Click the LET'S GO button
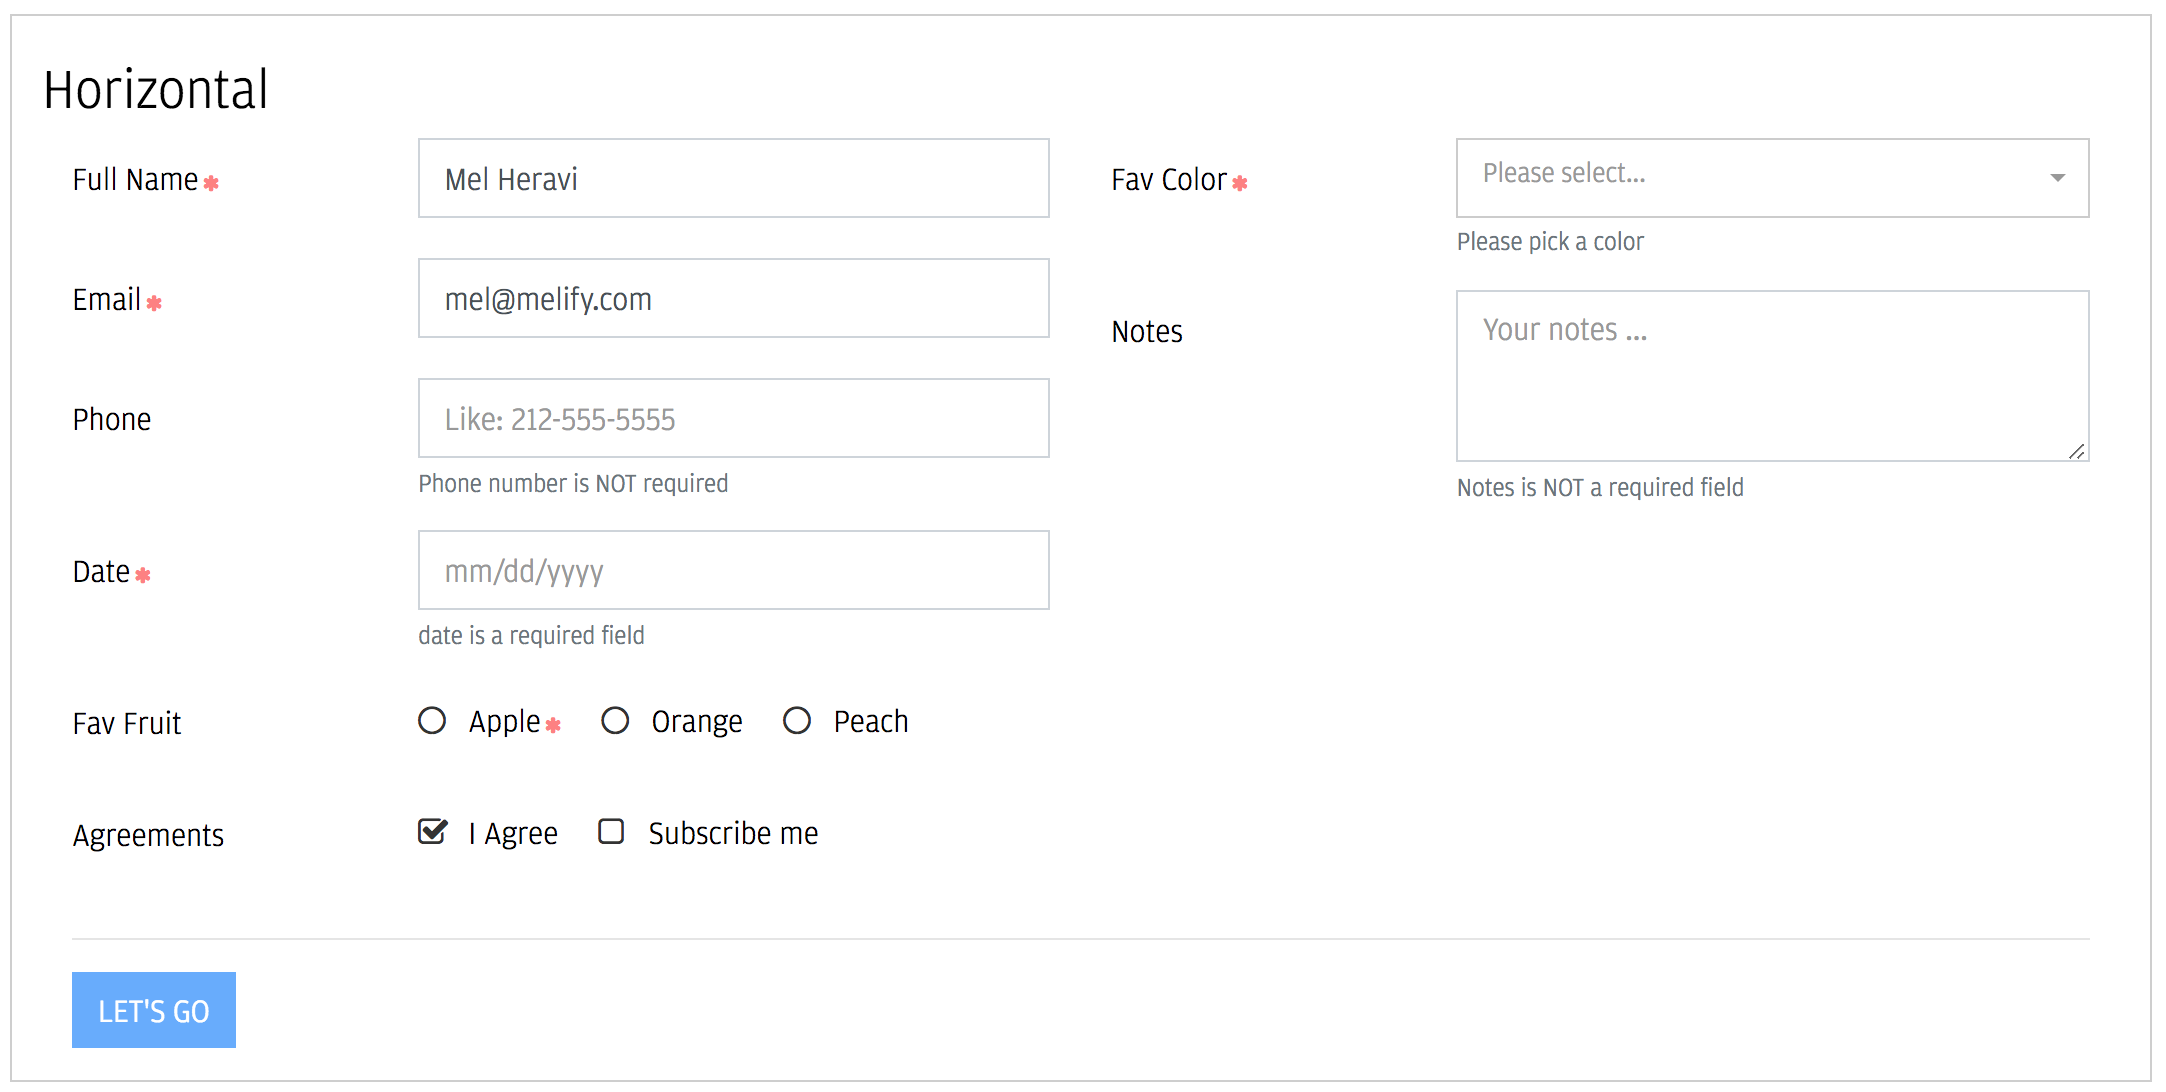 [154, 1010]
